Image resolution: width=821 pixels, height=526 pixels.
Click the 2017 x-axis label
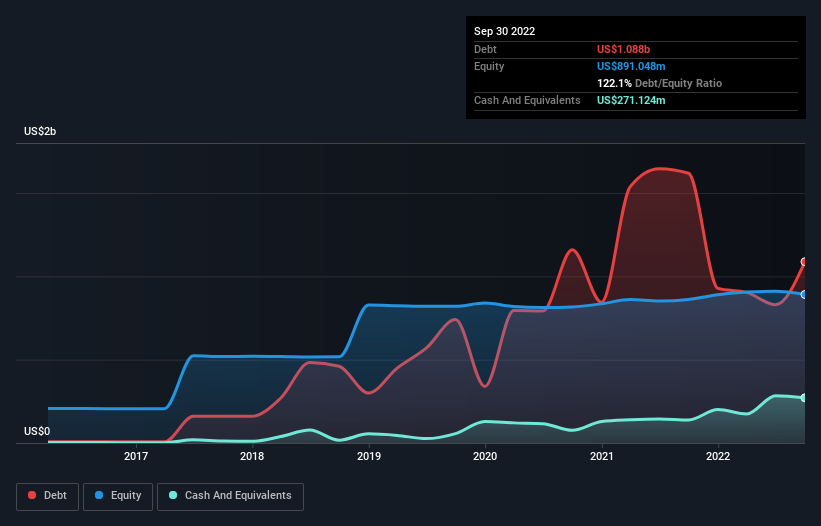click(136, 456)
